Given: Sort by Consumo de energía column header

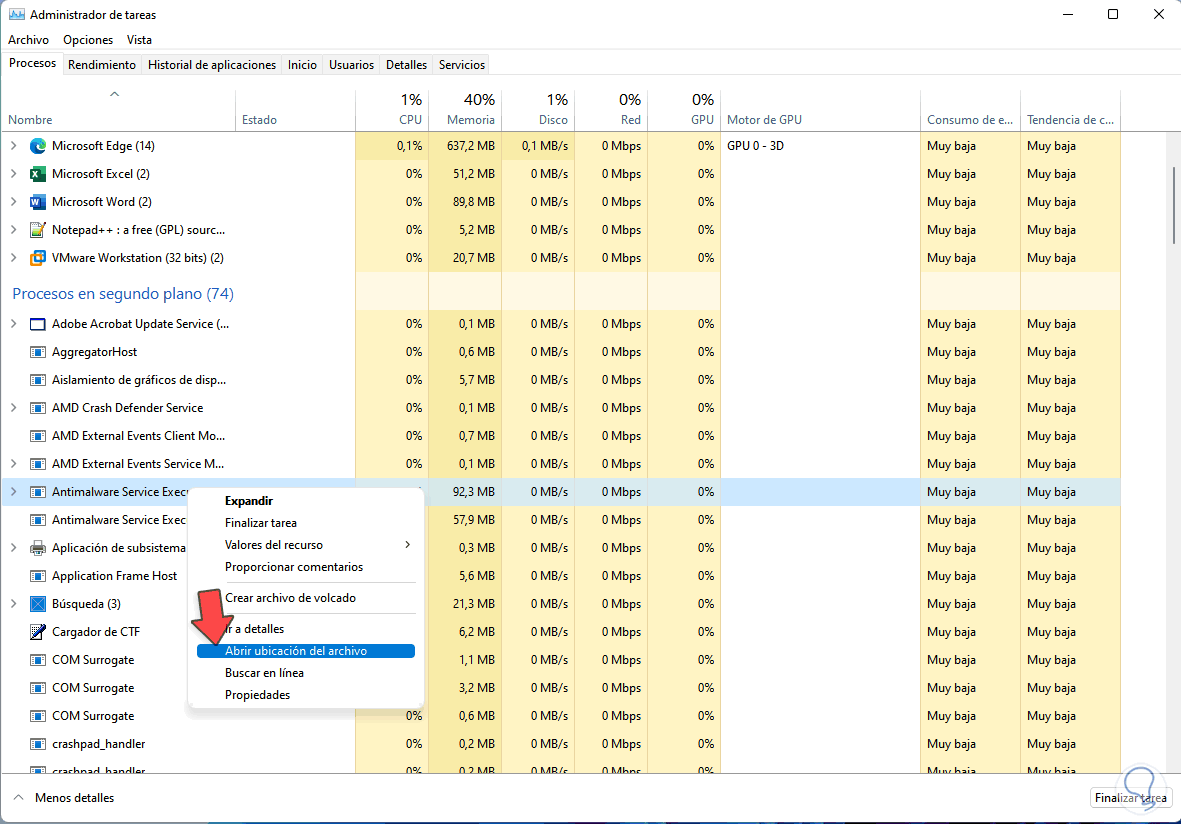Looking at the screenshot, I should 970,110.
